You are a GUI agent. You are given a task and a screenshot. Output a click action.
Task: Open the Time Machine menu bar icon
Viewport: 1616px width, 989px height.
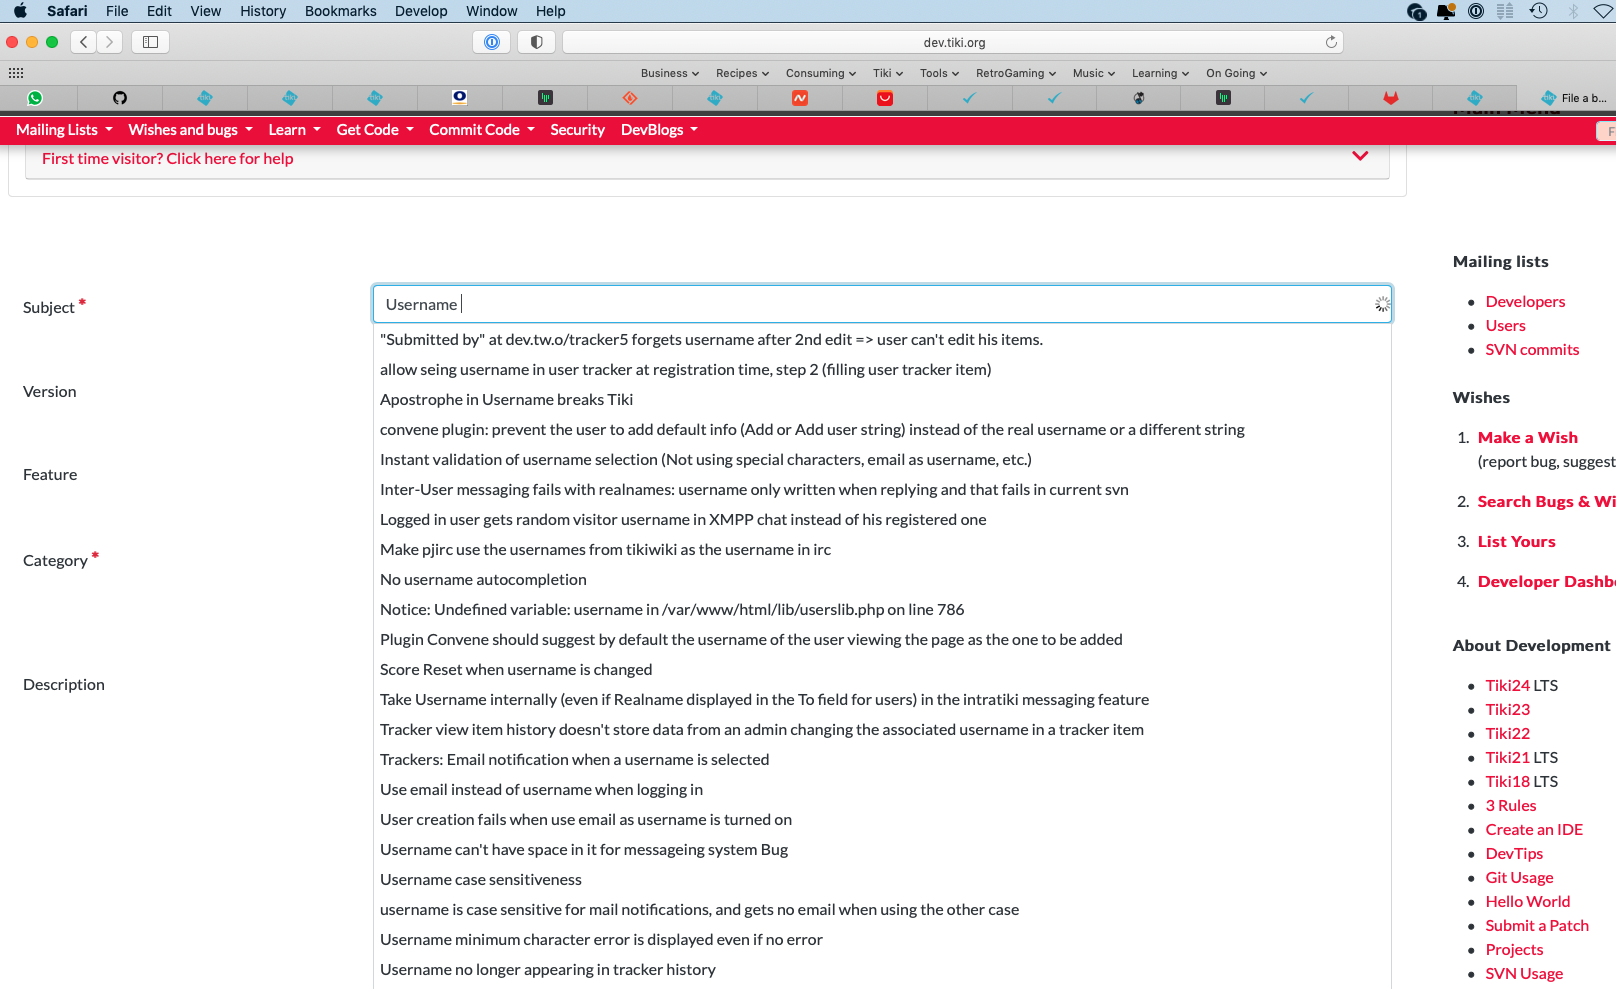click(x=1539, y=11)
